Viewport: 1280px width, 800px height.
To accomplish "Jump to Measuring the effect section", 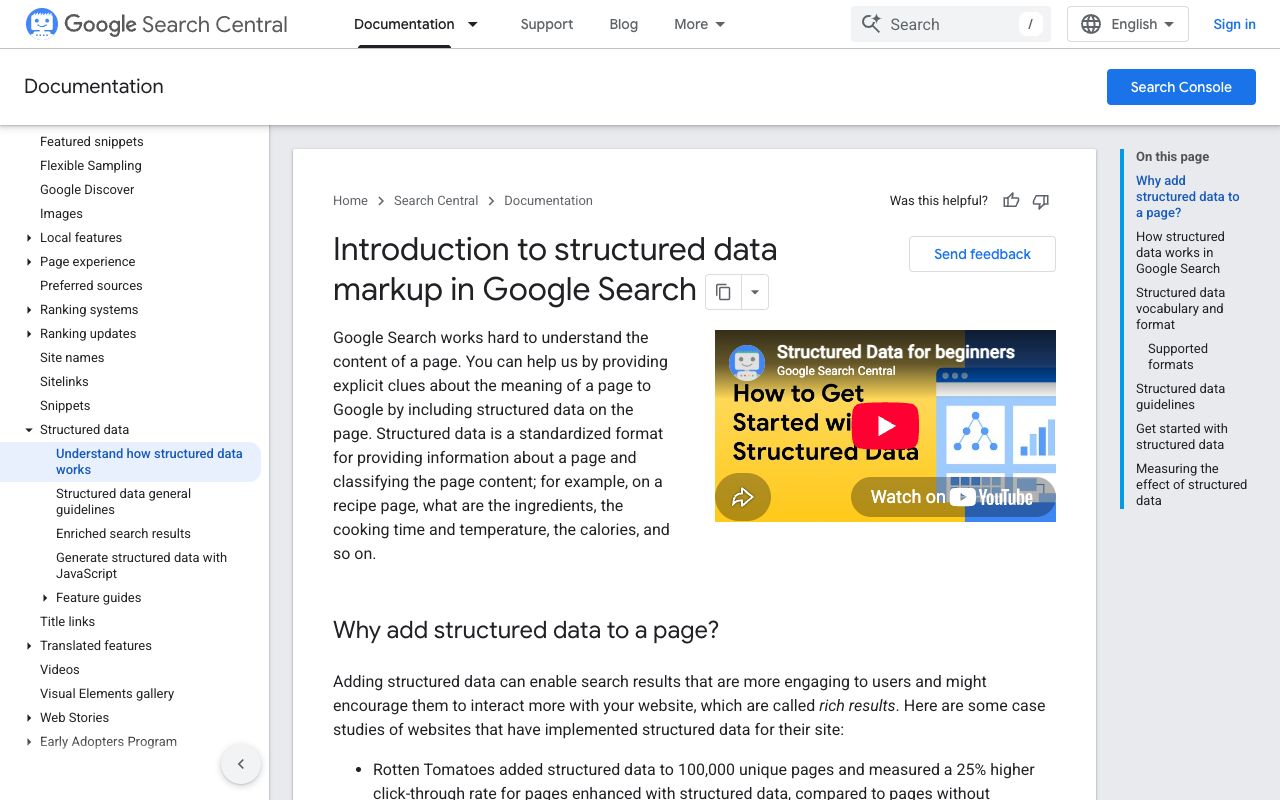I will pyautogui.click(x=1191, y=485).
